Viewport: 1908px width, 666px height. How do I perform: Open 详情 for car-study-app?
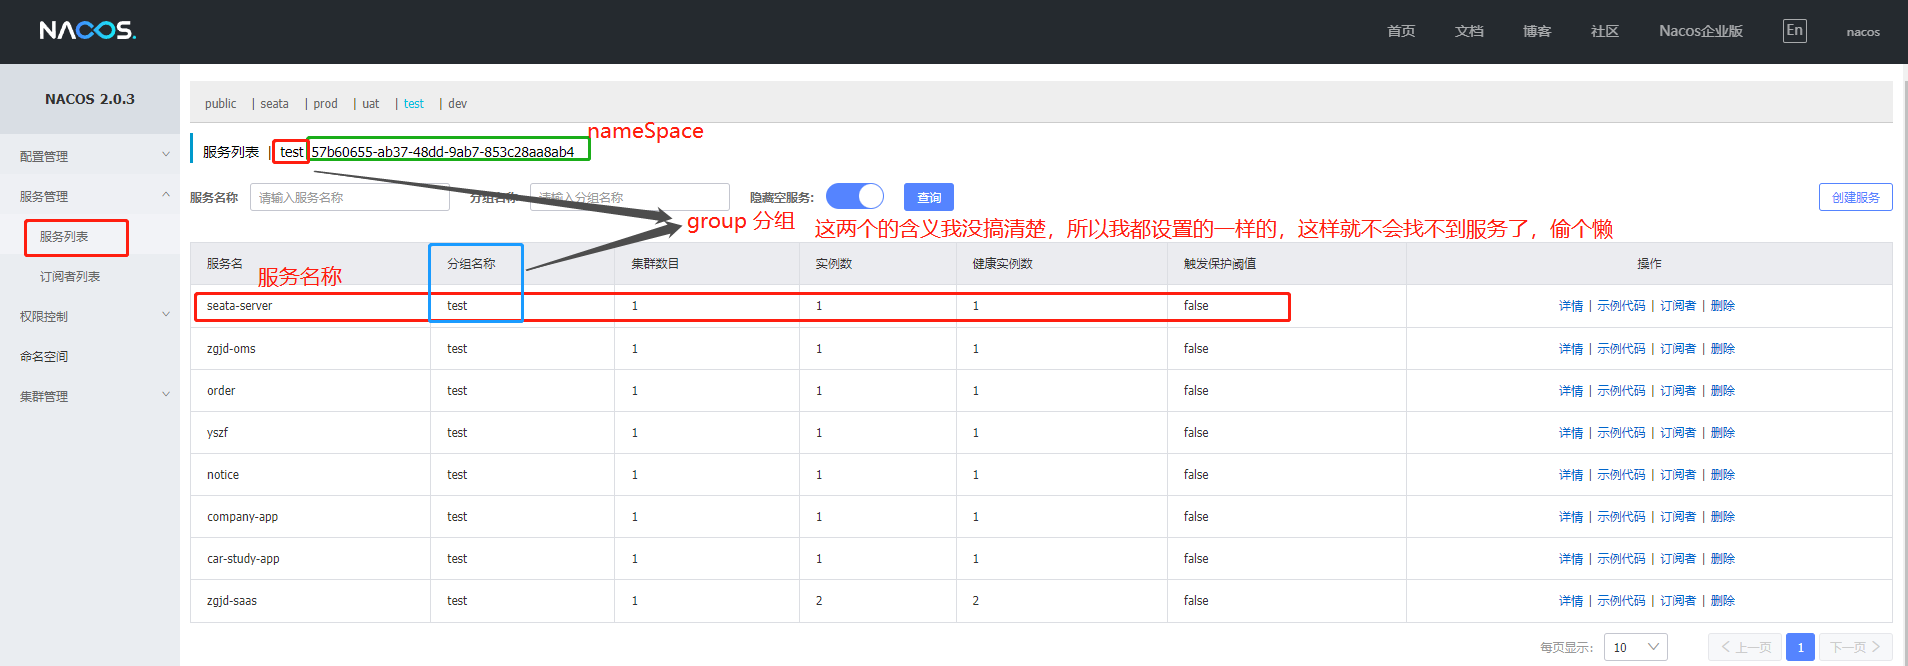point(1570,559)
